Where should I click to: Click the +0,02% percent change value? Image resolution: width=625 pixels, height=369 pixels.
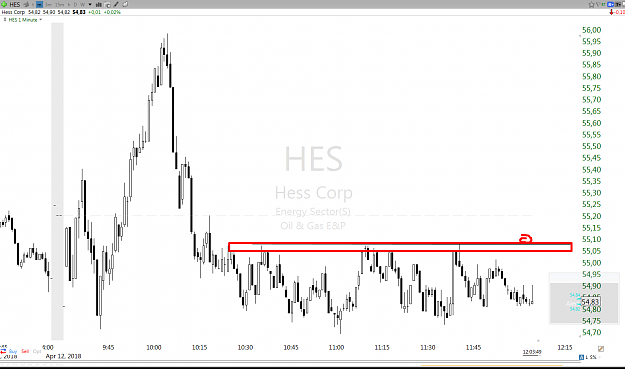coord(112,12)
